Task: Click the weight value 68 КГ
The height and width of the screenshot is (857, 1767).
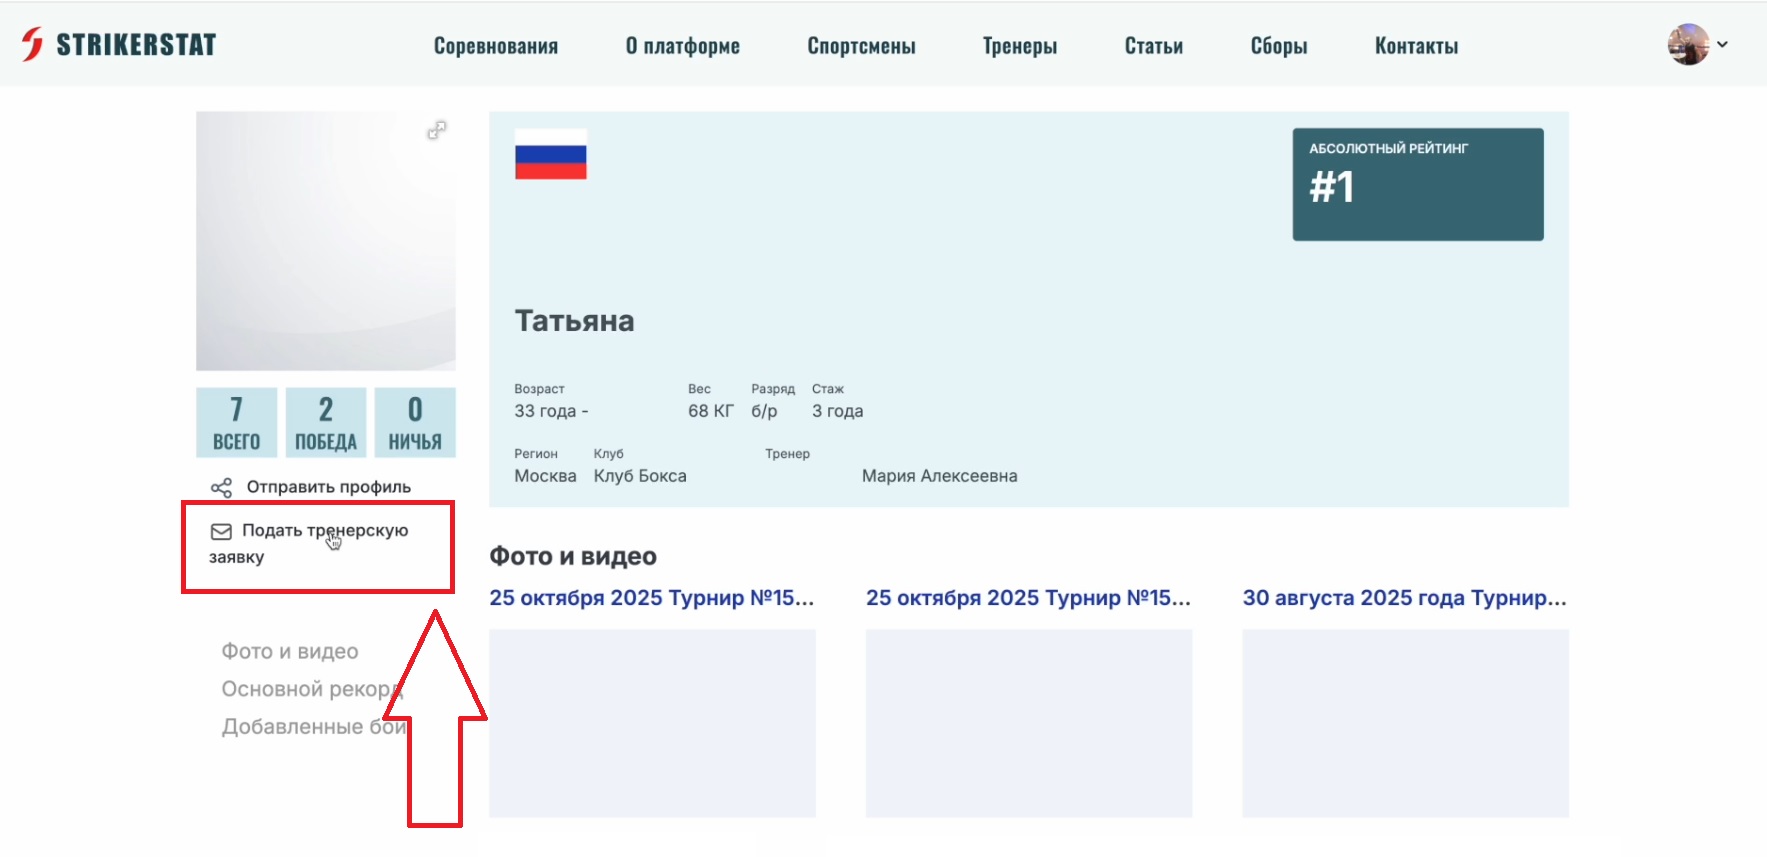Action: [x=711, y=411]
